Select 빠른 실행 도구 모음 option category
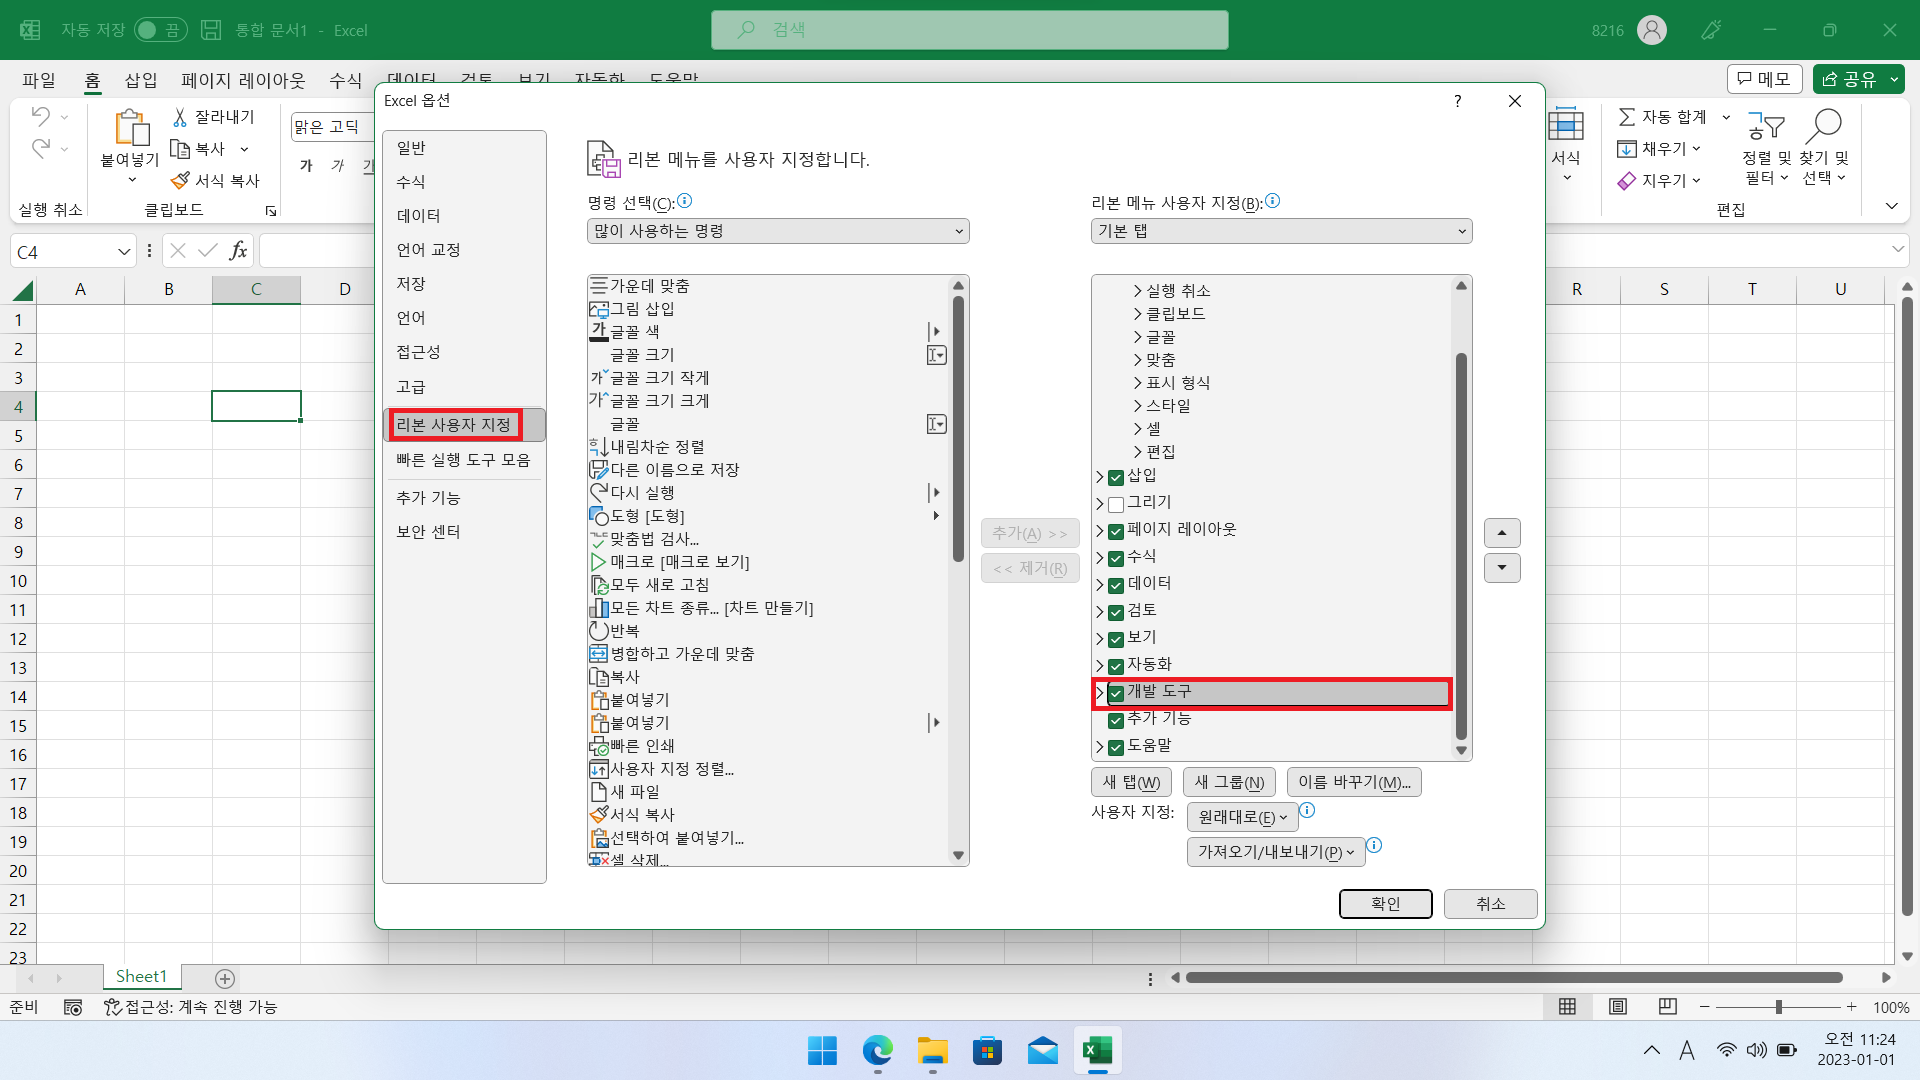This screenshot has height=1080, width=1920. tap(463, 460)
